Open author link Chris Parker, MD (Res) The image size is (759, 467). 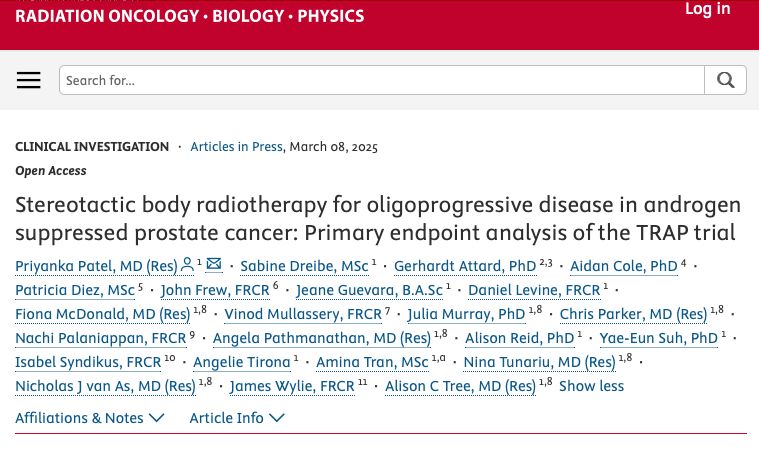coord(633,314)
